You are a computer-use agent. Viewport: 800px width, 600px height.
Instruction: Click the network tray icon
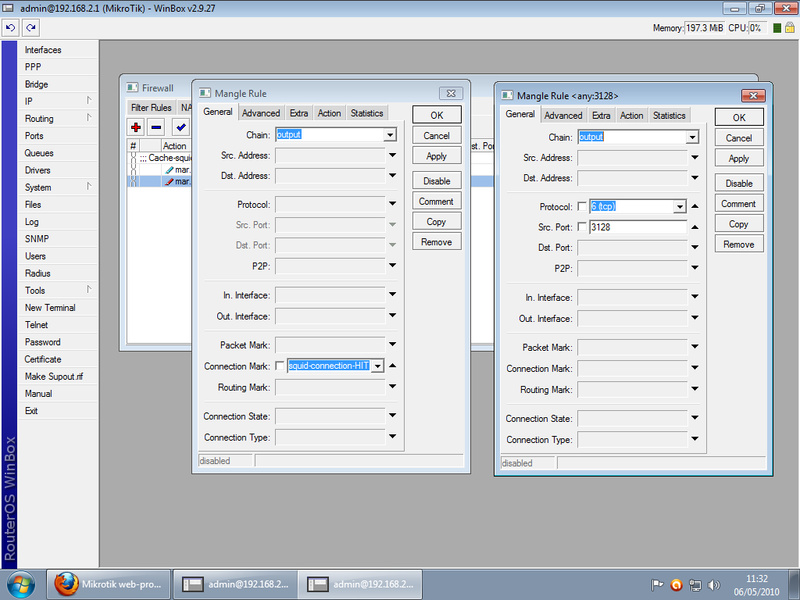tap(695, 585)
